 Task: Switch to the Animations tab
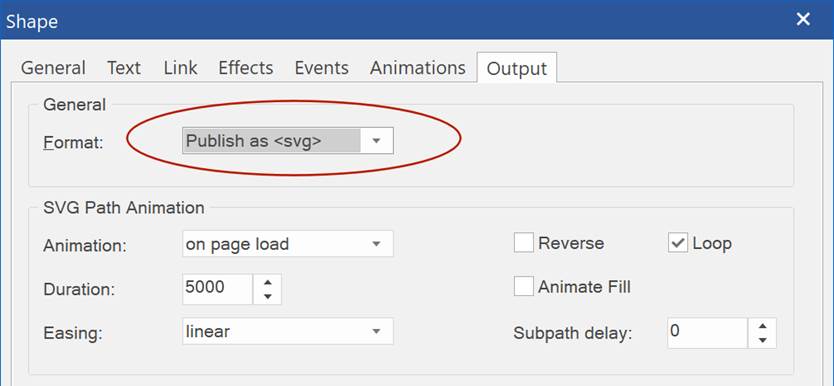pyautogui.click(x=418, y=68)
